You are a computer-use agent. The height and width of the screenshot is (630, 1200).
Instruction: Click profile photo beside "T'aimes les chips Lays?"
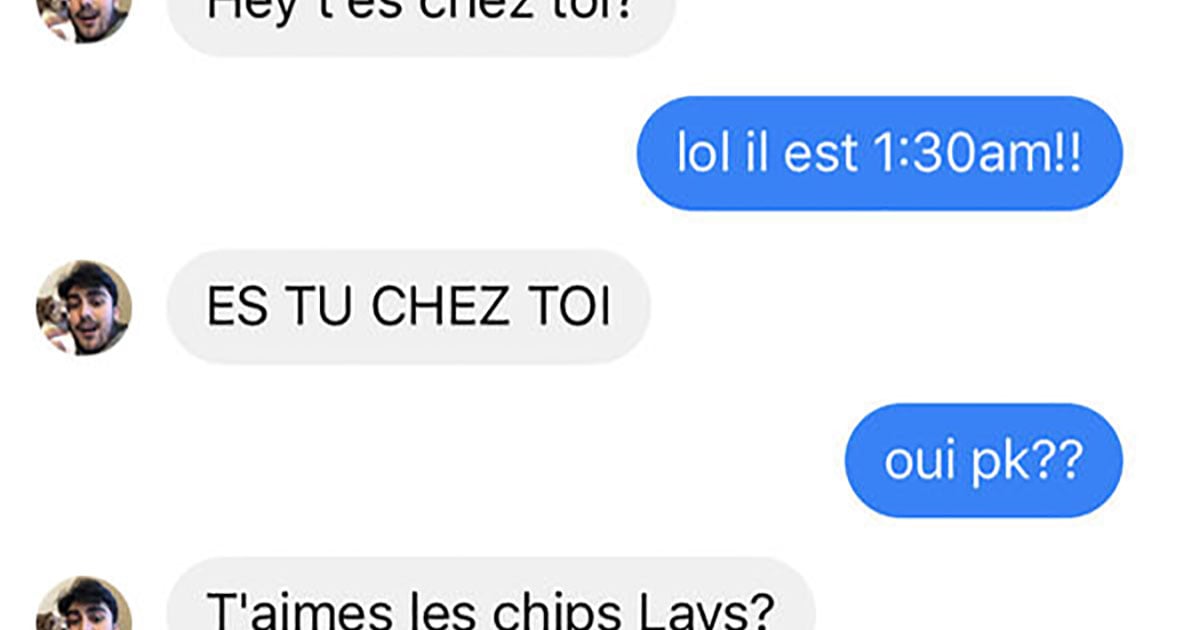(84, 603)
